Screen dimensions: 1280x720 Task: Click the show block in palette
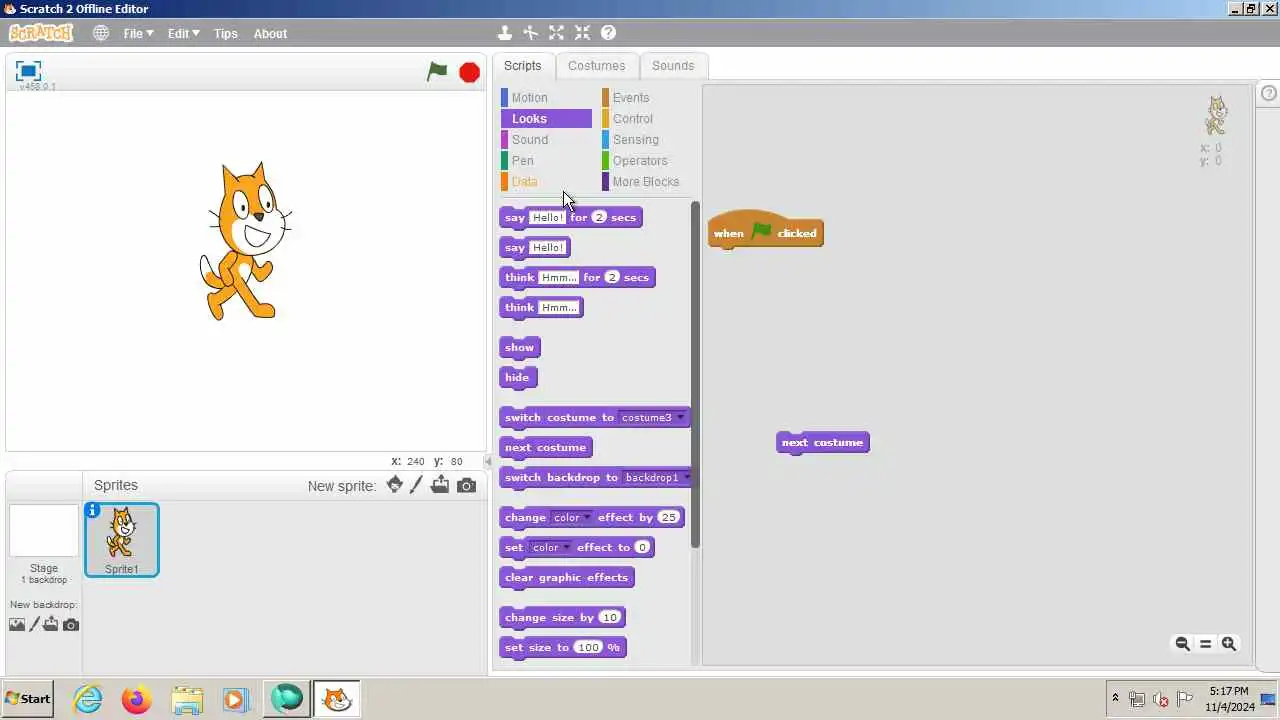coord(520,348)
